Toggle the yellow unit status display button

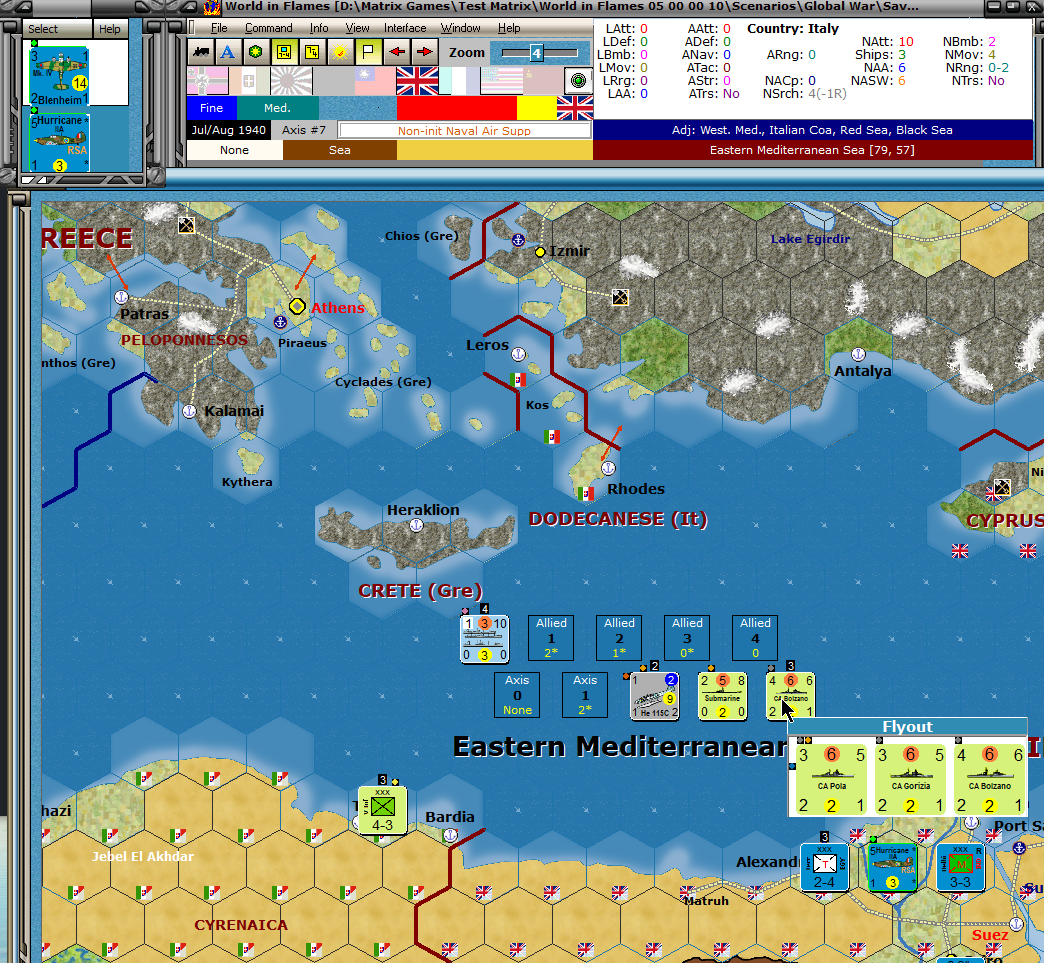(284, 53)
